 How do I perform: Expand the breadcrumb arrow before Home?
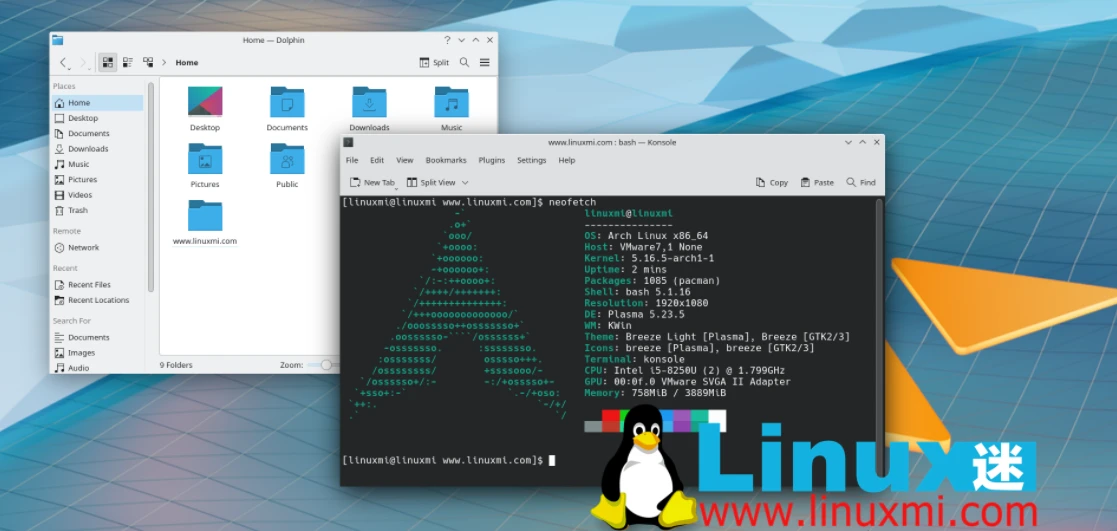tap(164, 63)
